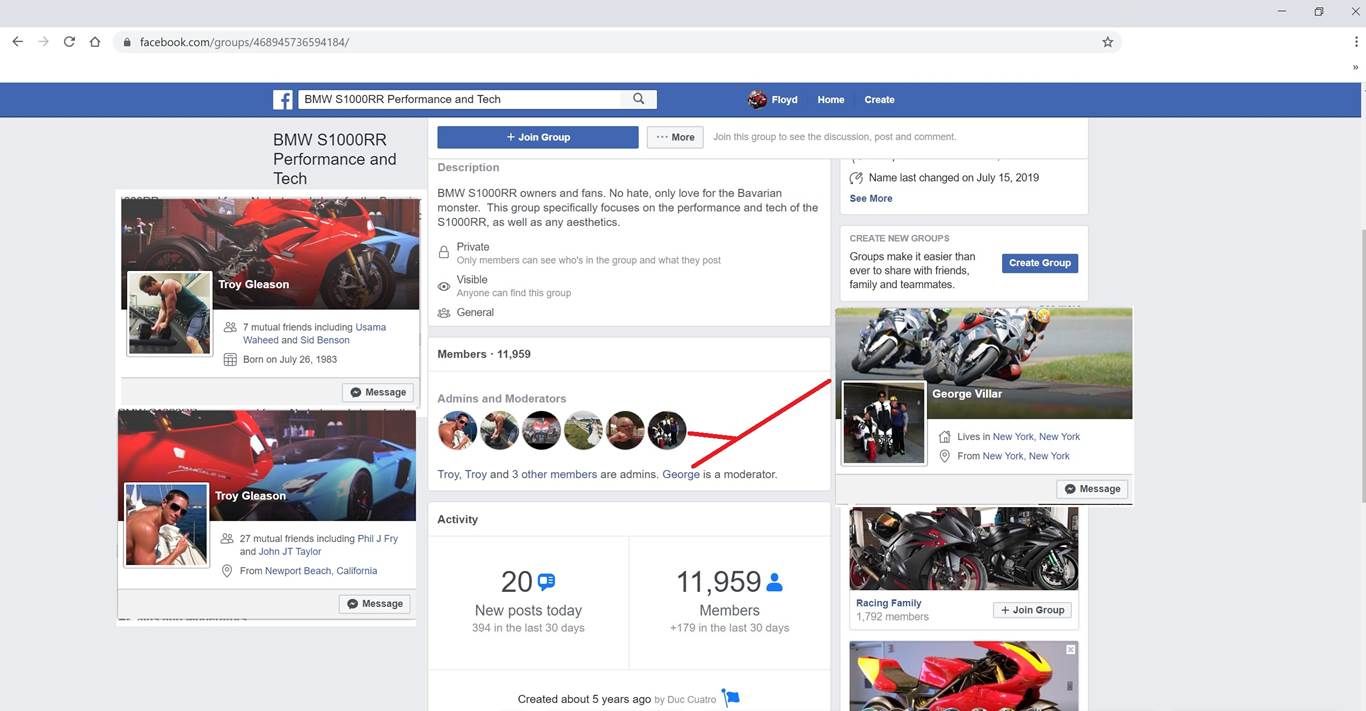The height and width of the screenshot is (711, 1366).
Task: Open Troy Gleason's gym profile picture
Action: (170, 313)
